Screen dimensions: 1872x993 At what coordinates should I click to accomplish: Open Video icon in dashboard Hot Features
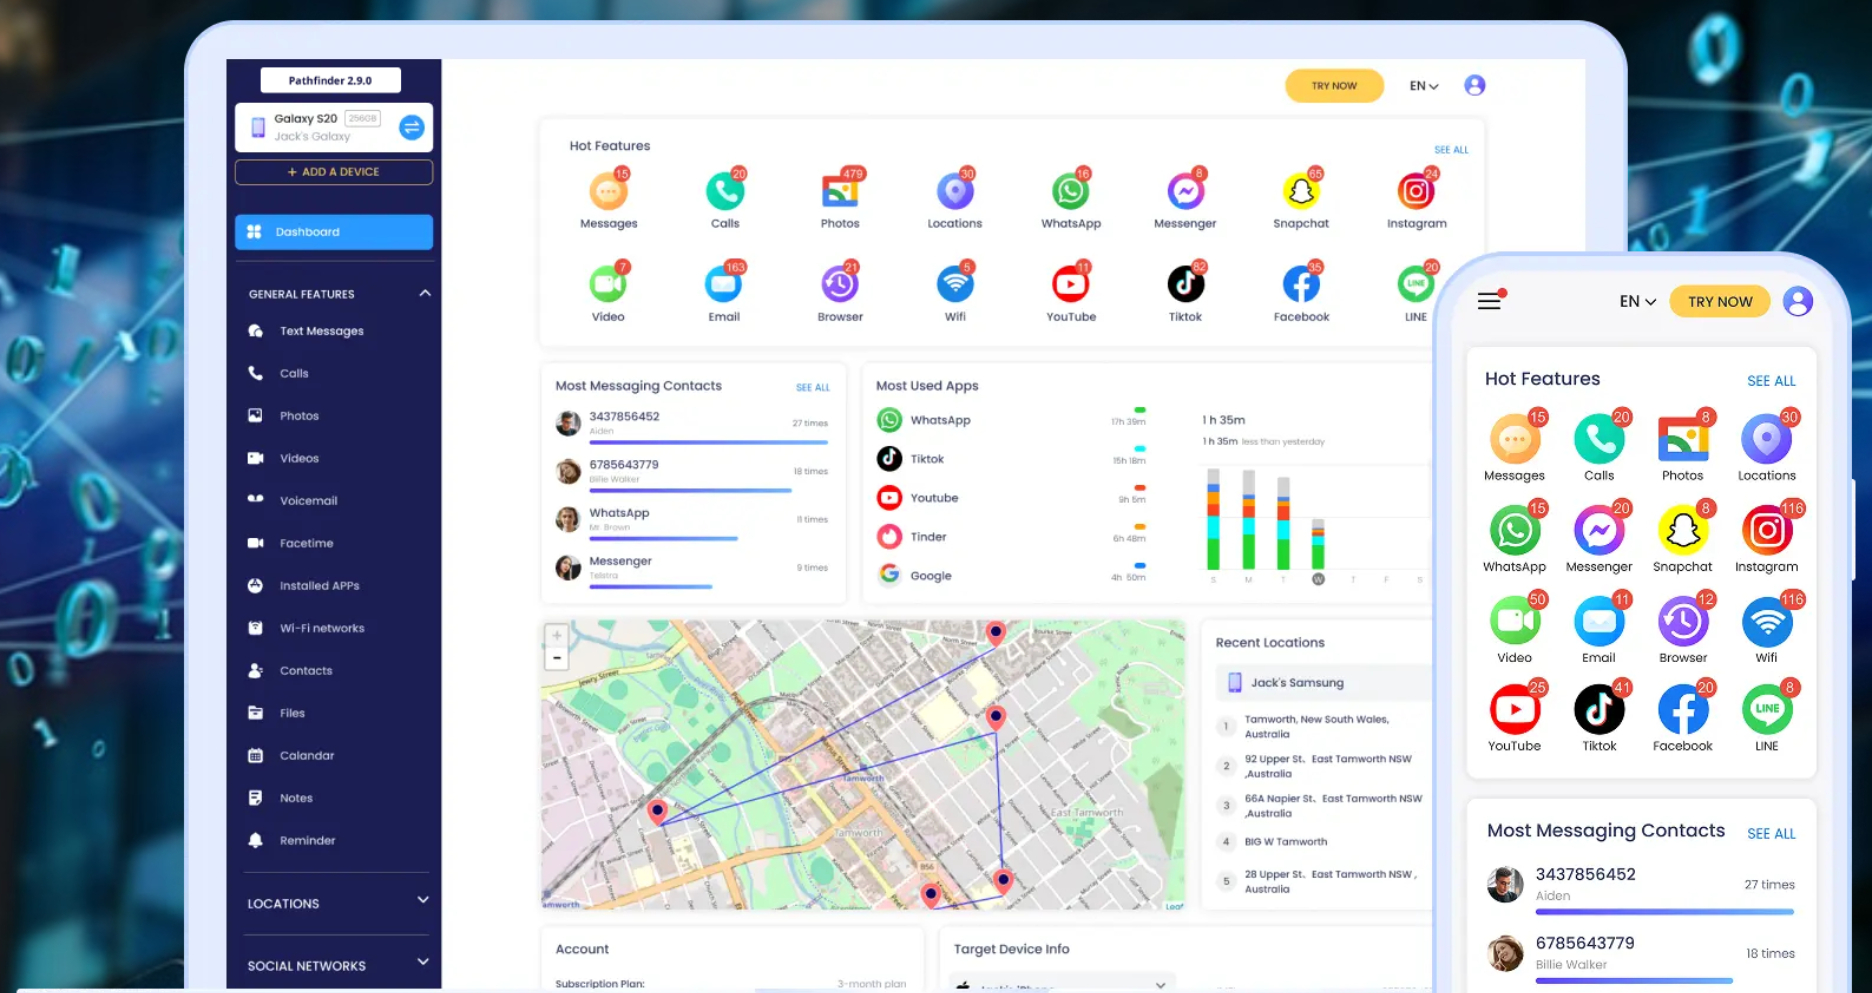pyautogui.click(x=608, y=285)
